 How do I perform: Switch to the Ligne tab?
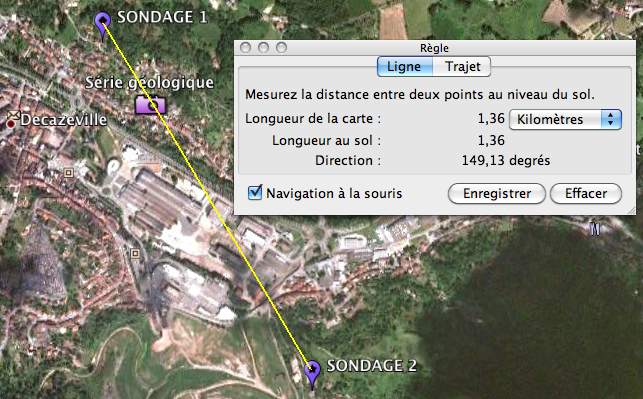tap(404, 66)
